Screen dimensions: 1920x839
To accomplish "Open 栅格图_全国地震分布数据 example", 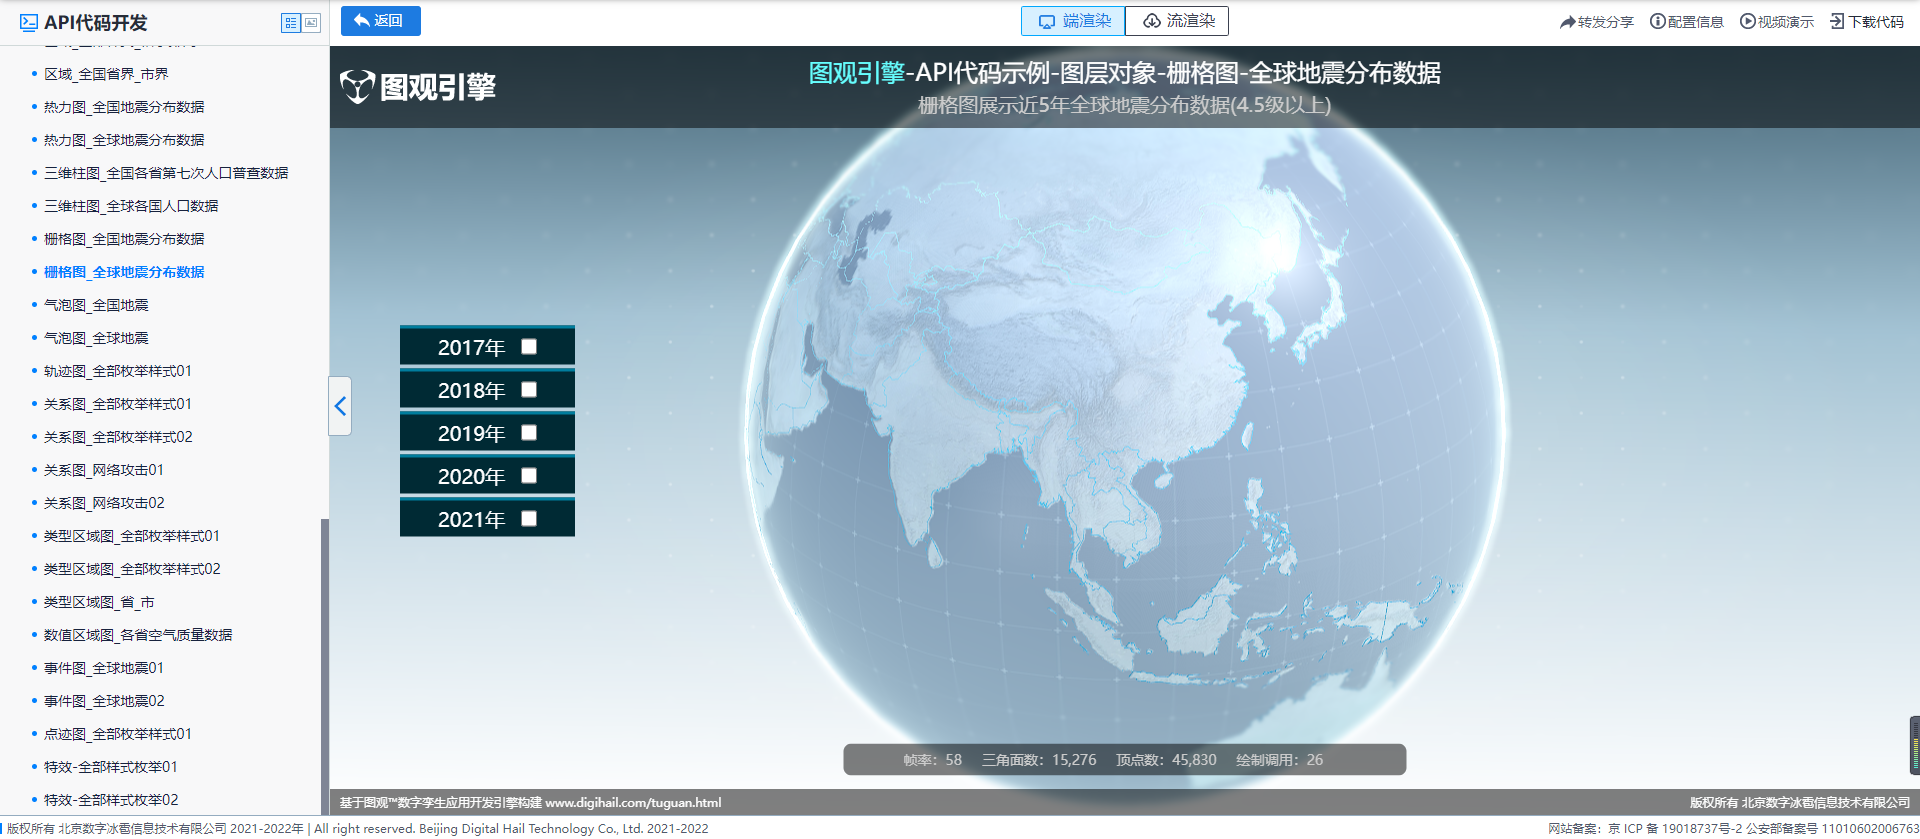I will click(x=124, y=239).
